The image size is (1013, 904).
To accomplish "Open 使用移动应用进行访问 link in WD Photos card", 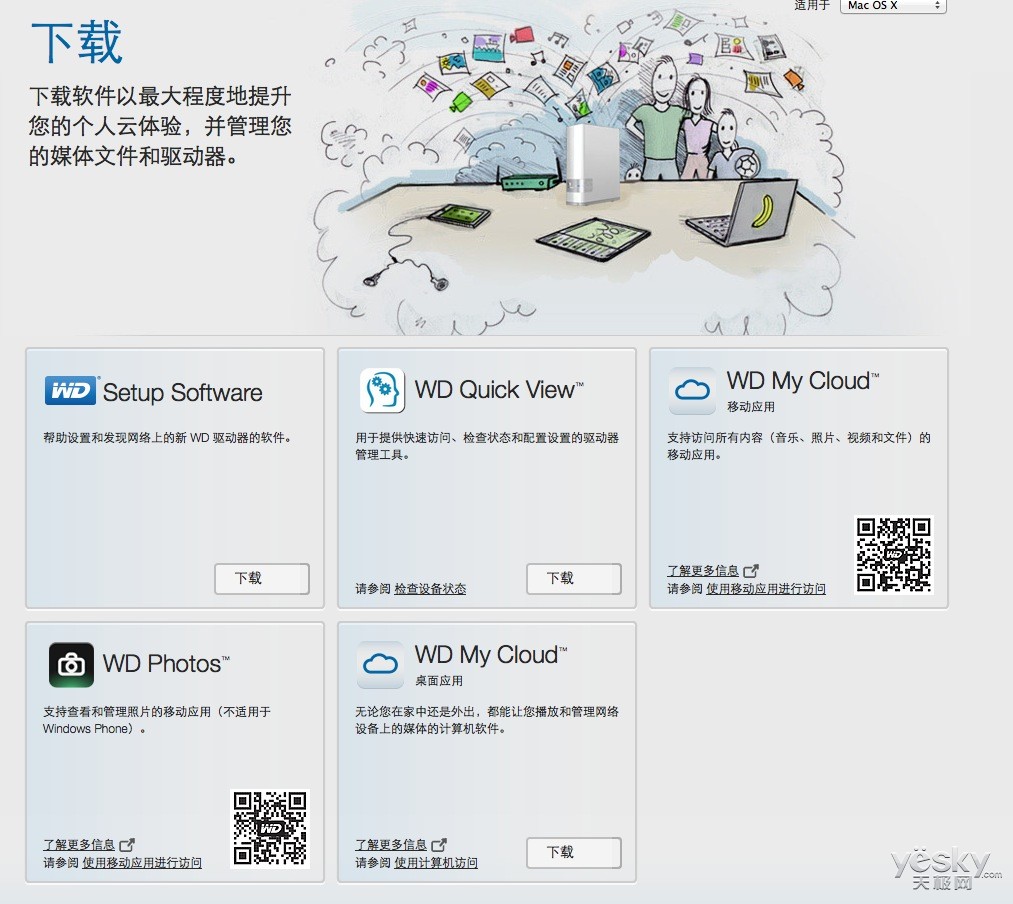I will coord(141,863).
